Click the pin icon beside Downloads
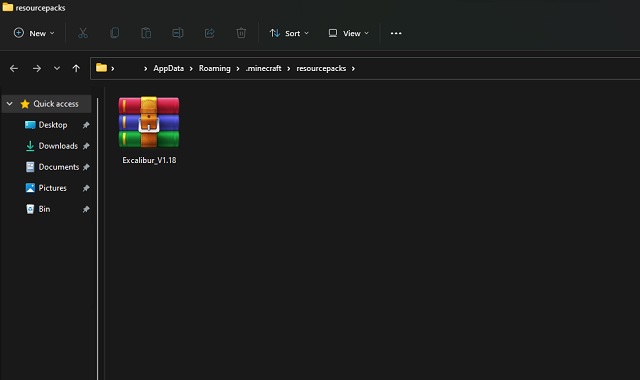Image resolution: width=640 pixels, height=380 pixels. point(86,146)
